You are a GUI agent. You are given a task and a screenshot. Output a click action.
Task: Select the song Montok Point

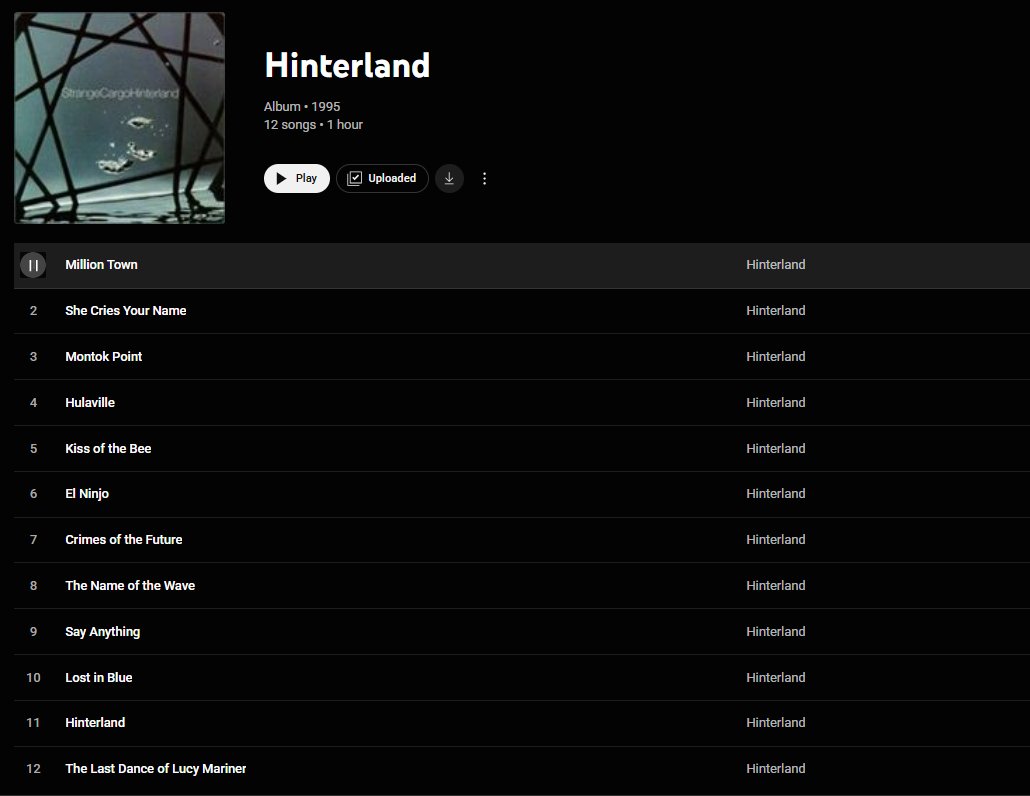pyautogui.click(x=104, y=357)
